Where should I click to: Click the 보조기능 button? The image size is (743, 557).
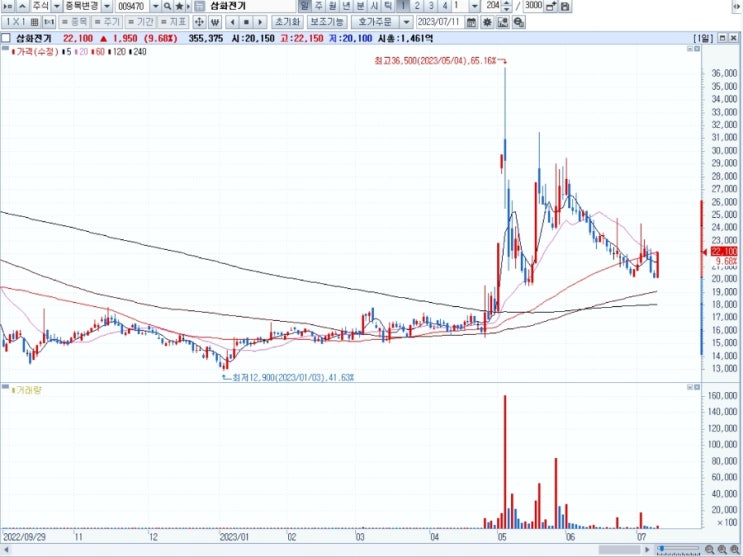[x=327, y=22]
